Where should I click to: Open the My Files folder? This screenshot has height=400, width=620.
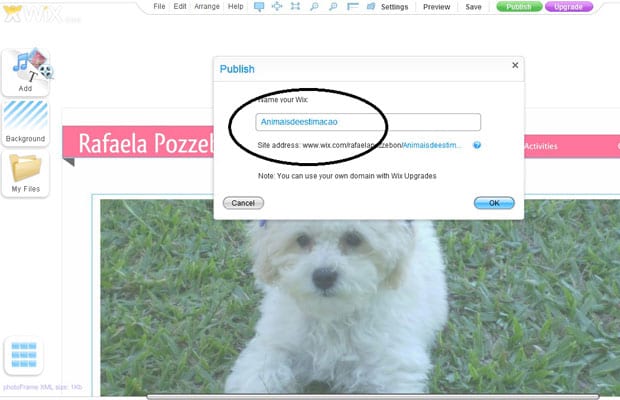[26, 173]
